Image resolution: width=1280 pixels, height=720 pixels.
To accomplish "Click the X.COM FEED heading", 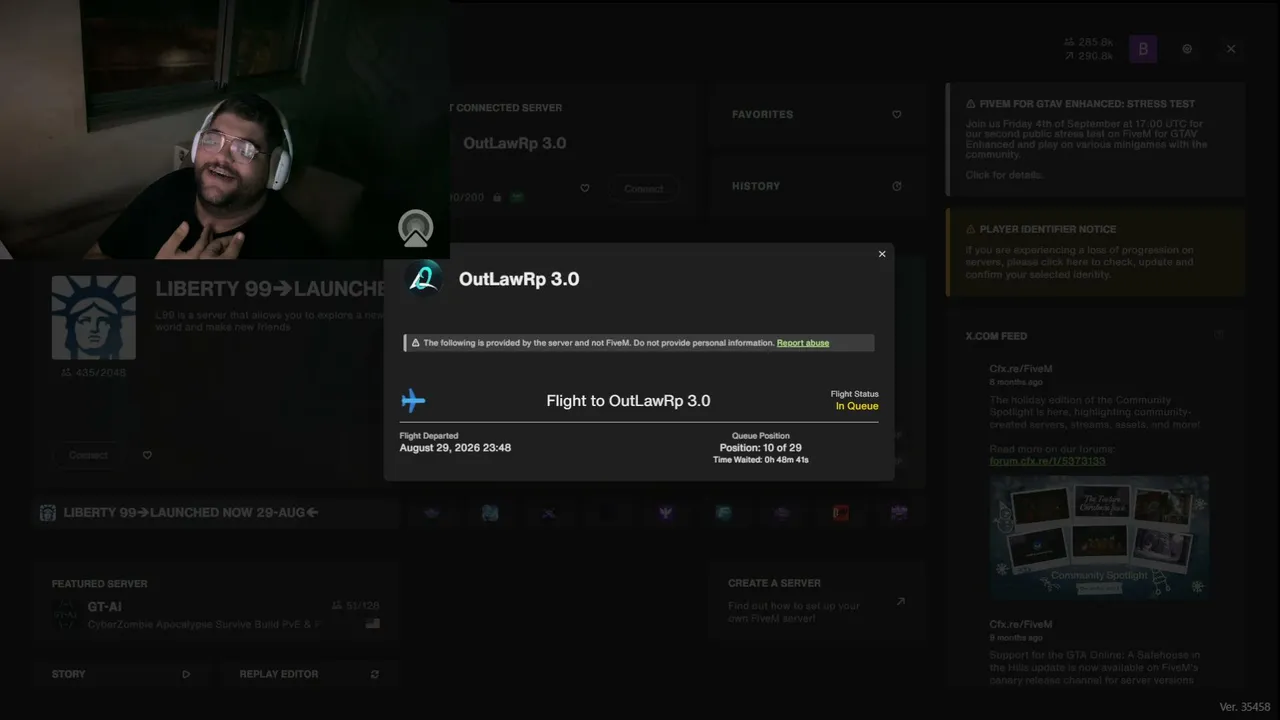I will pos(996,336).
